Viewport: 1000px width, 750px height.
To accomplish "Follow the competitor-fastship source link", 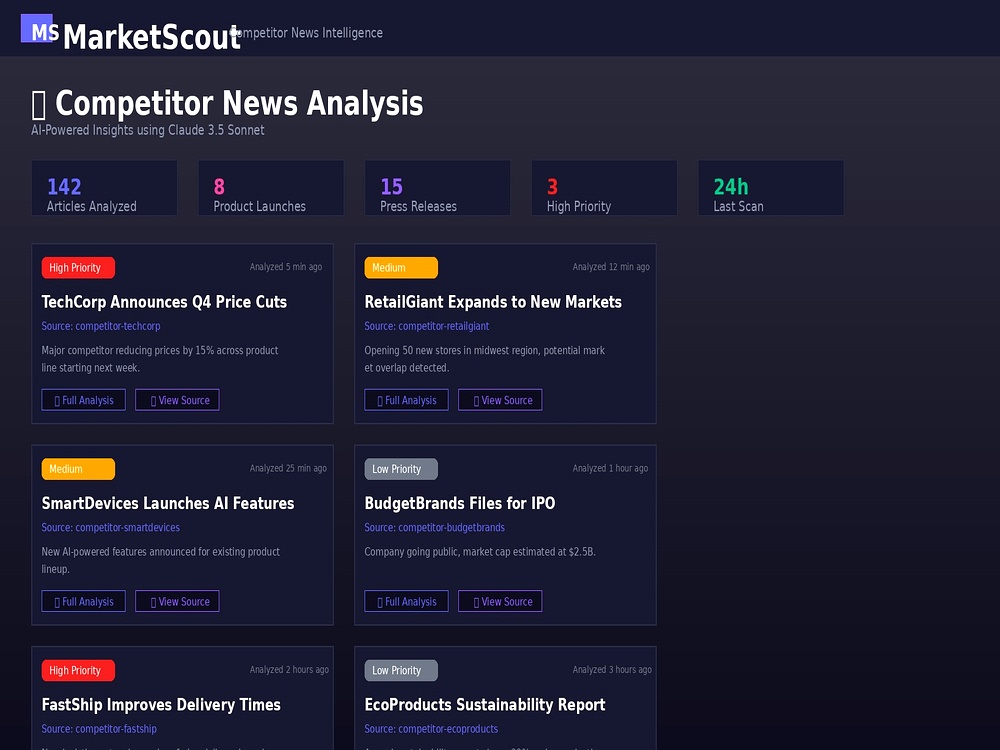I will (99, 729).
